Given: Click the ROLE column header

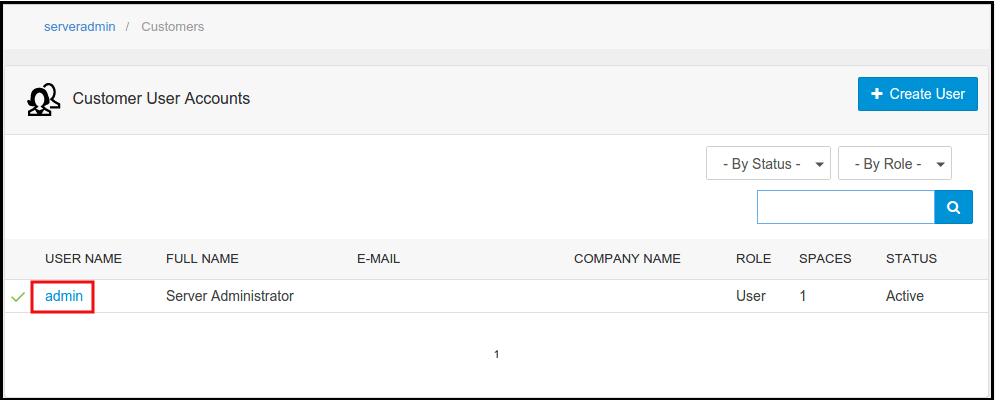Looking at the screenshot, I should [753, 259].
